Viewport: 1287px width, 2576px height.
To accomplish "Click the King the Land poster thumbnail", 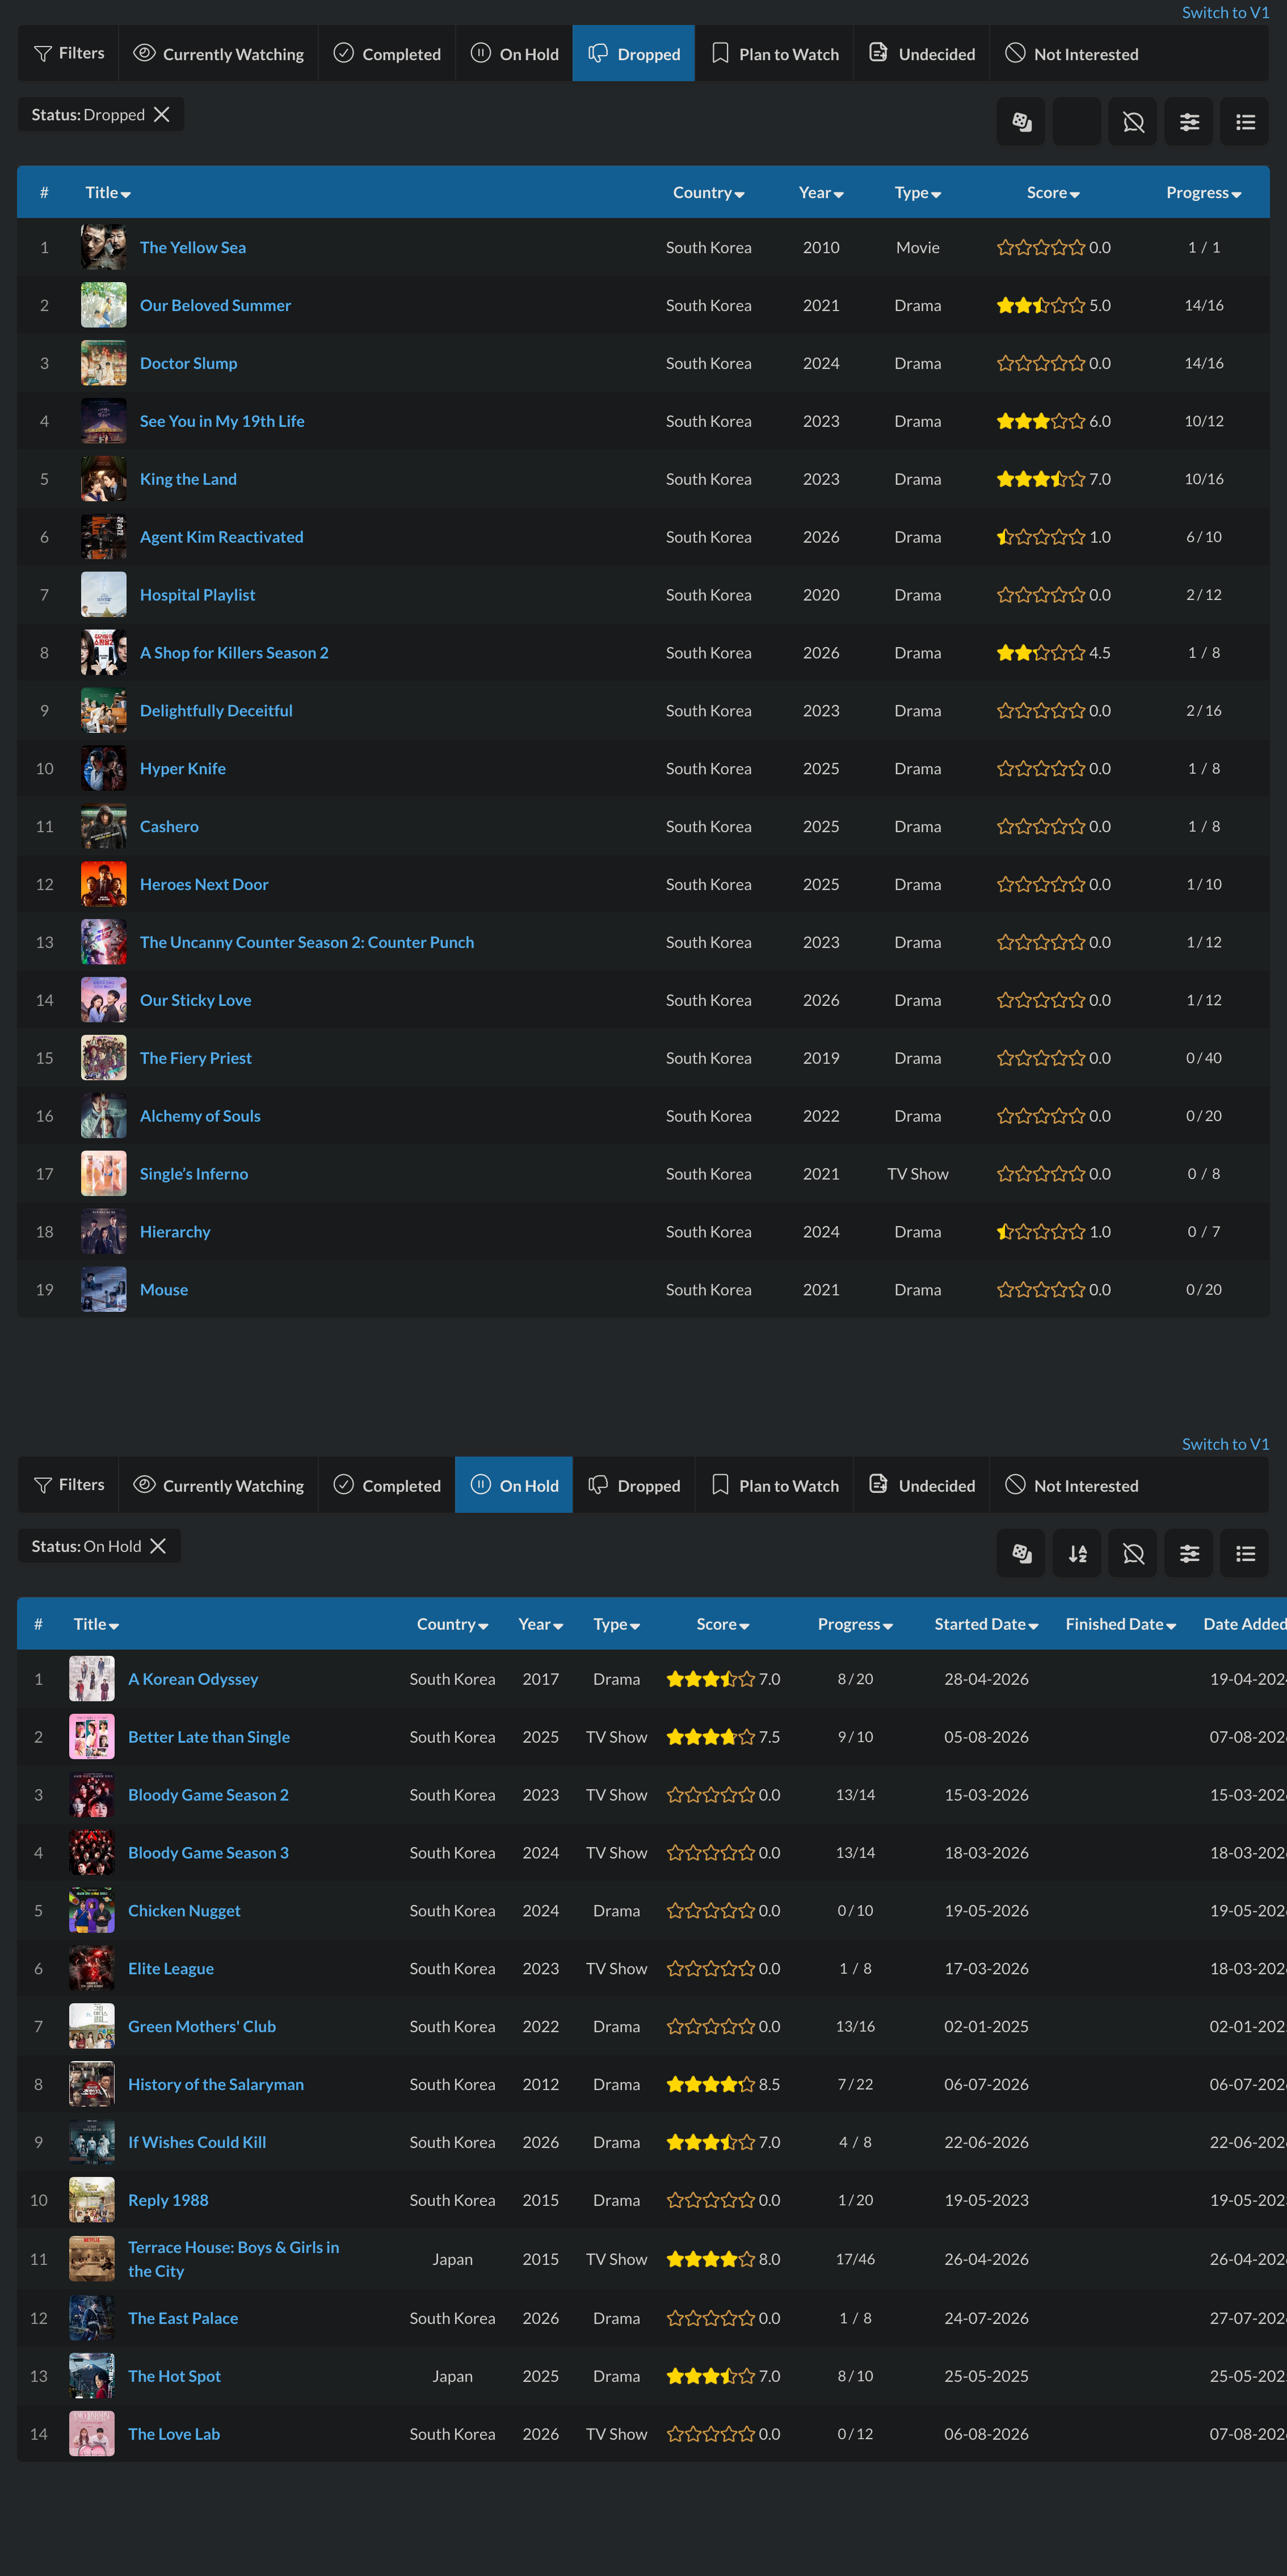I will pos(103,479).
